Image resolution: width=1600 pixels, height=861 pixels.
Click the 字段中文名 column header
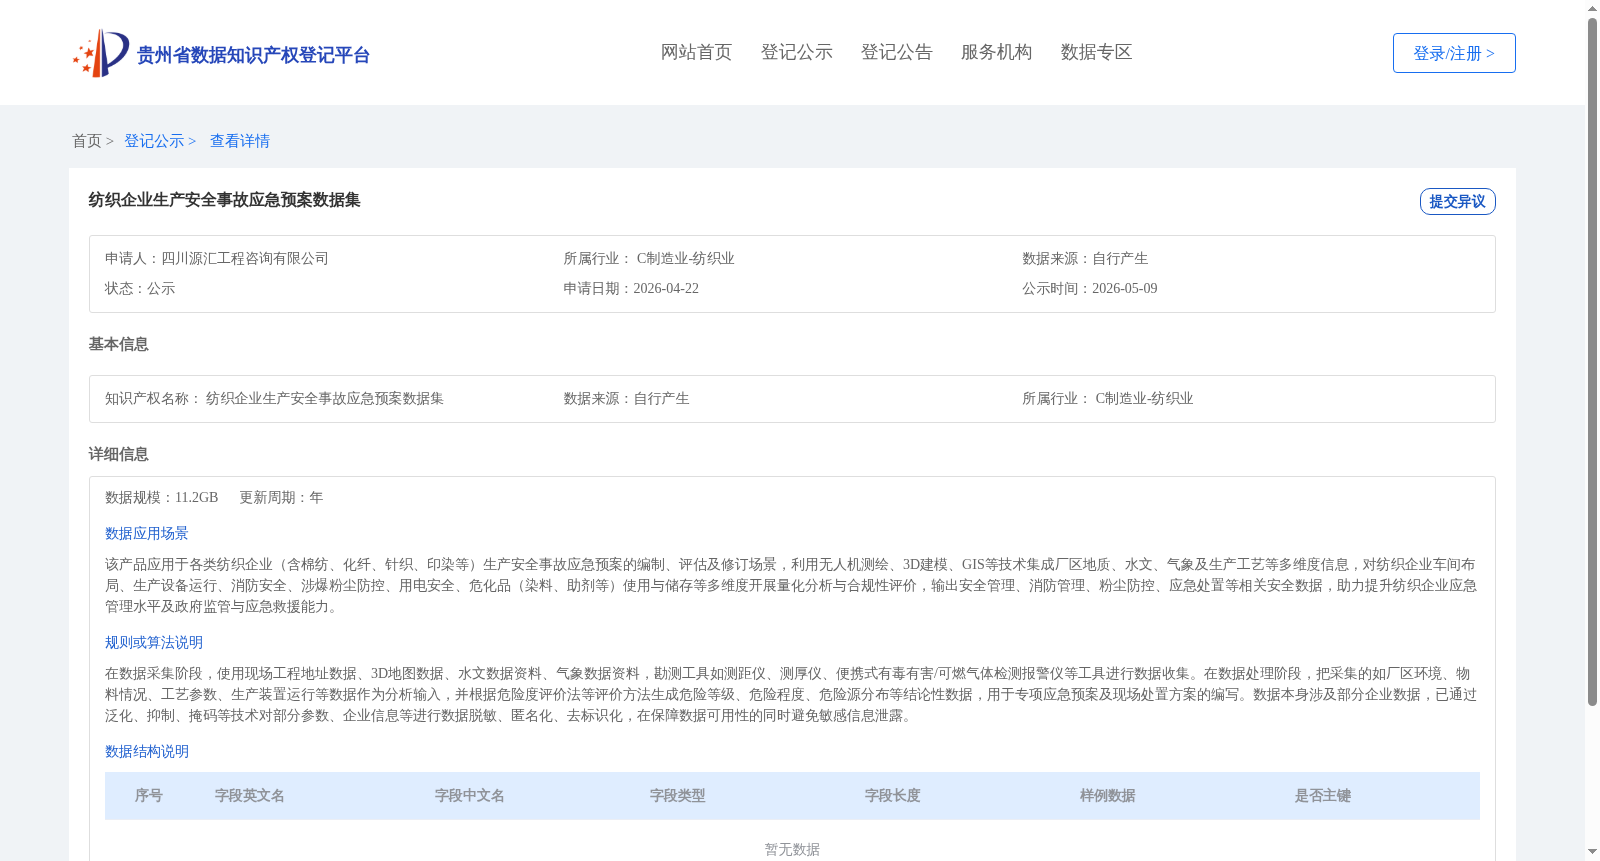pos(470,796)
